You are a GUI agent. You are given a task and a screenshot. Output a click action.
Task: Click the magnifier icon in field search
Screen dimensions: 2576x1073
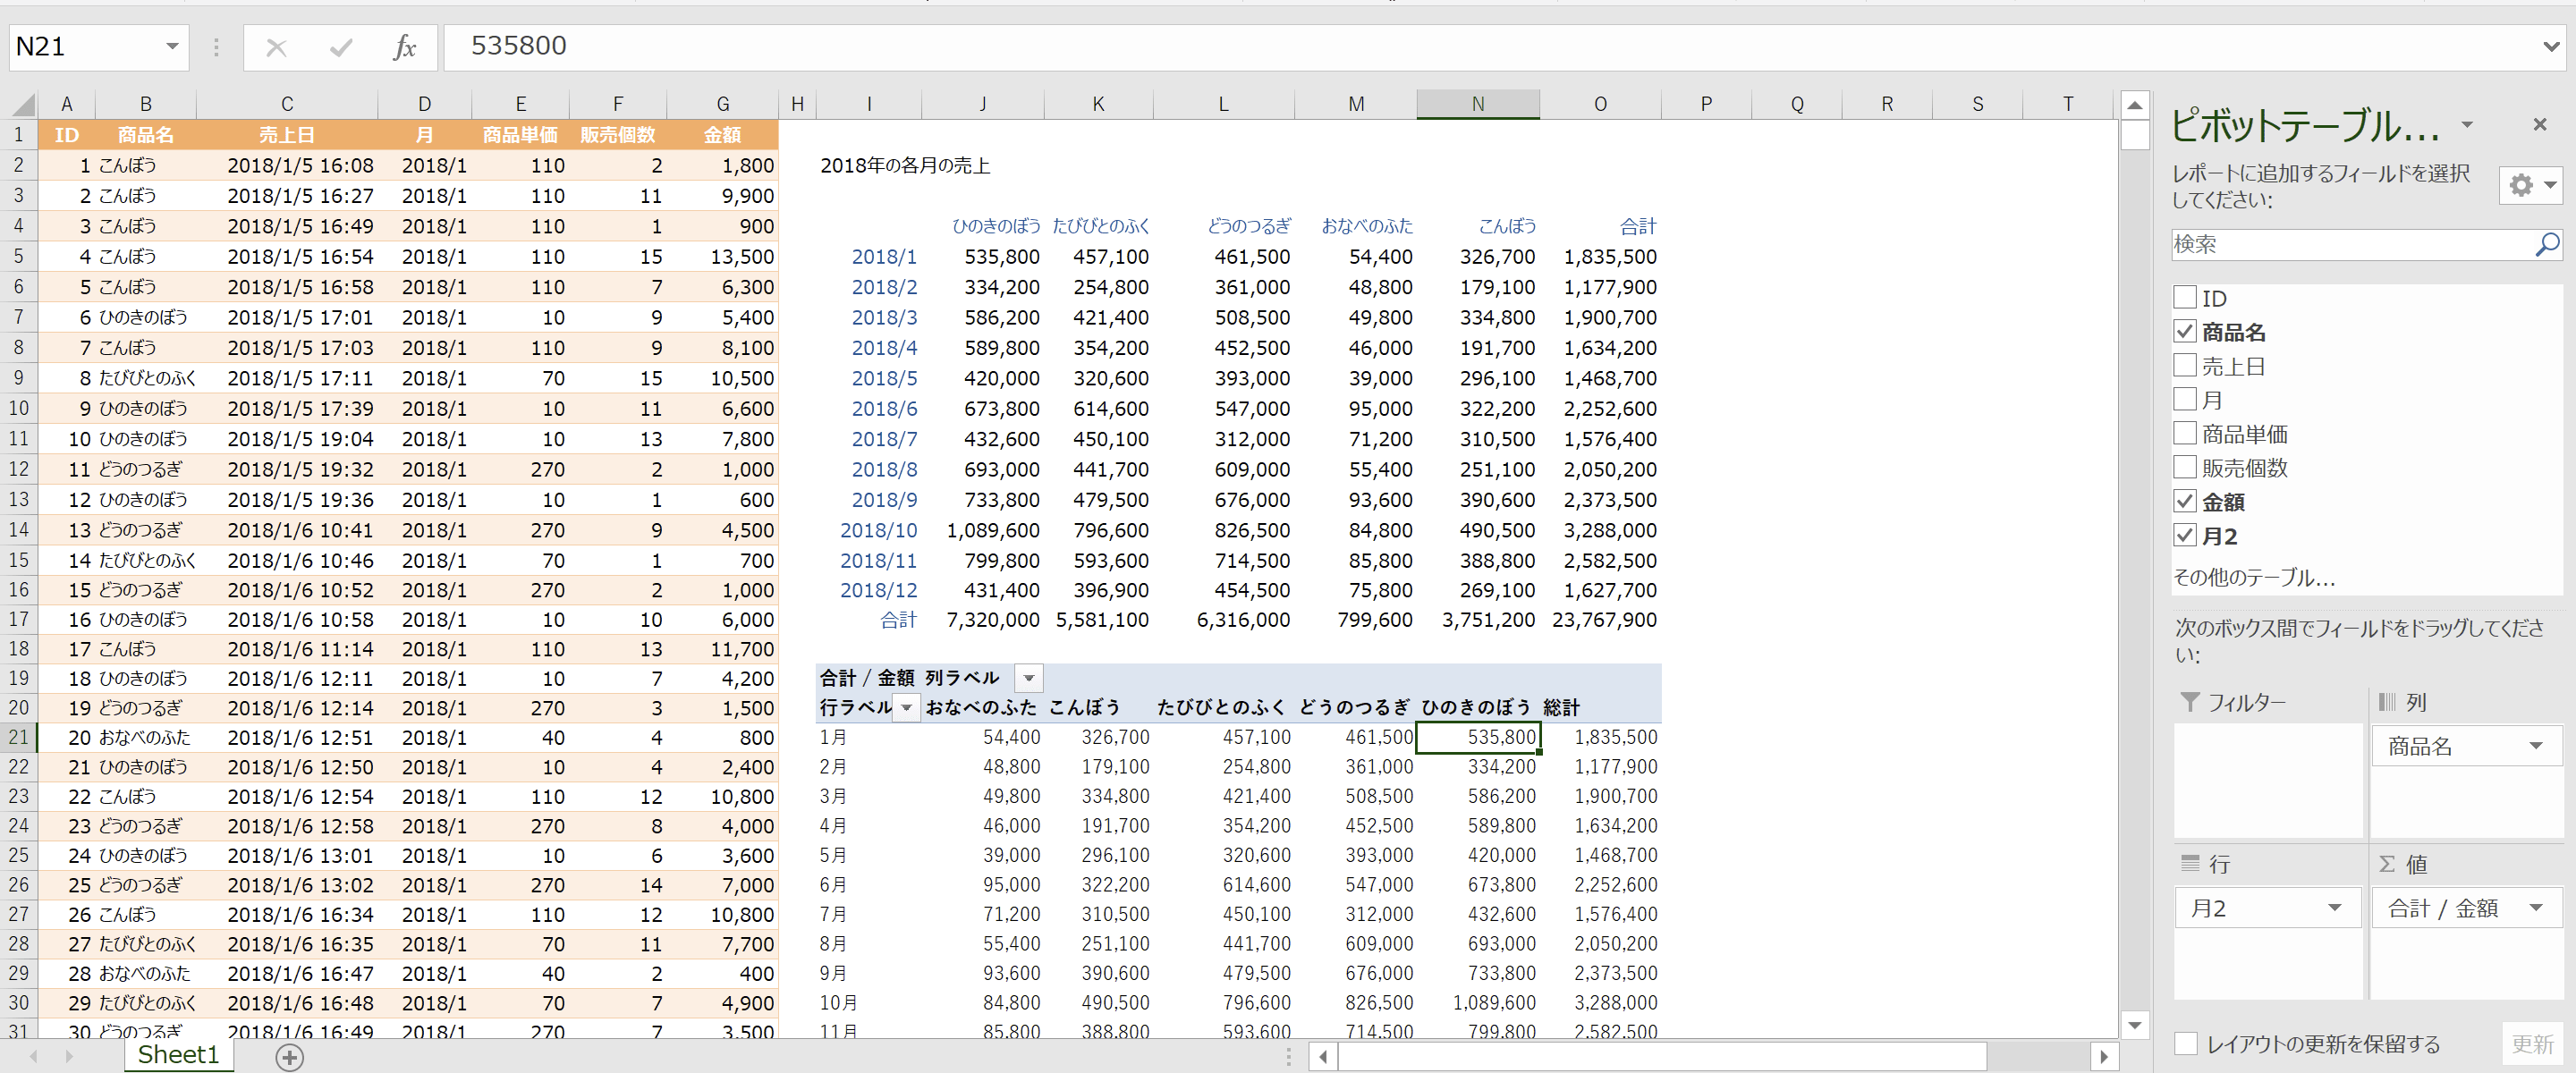point(2547,244)
